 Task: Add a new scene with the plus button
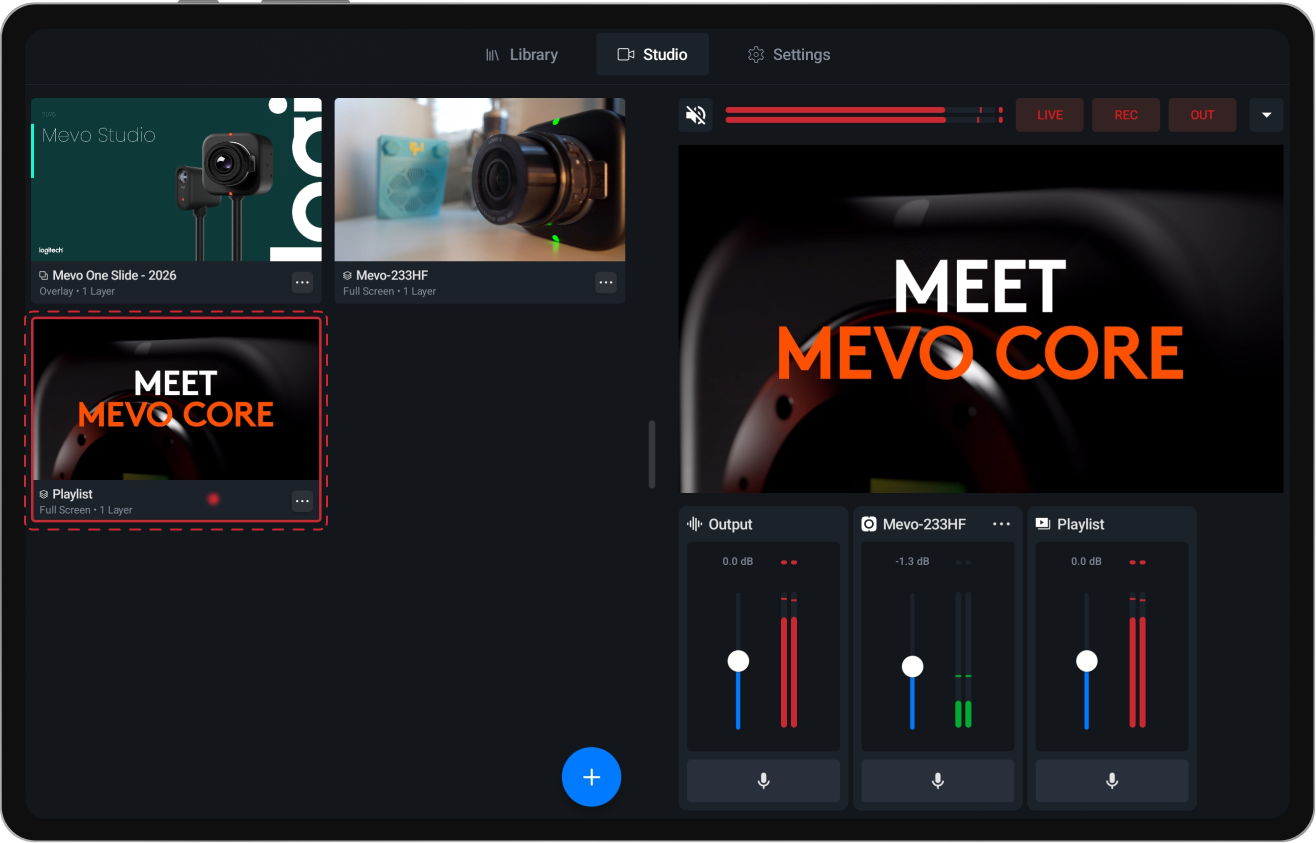591,777
